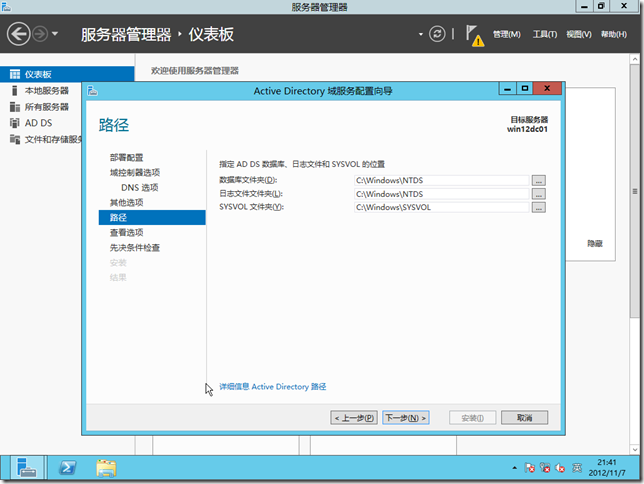Click scrollbar up arrow in Server Manager
The width and height of the screenshot is (644, 484).
[635, 59]
